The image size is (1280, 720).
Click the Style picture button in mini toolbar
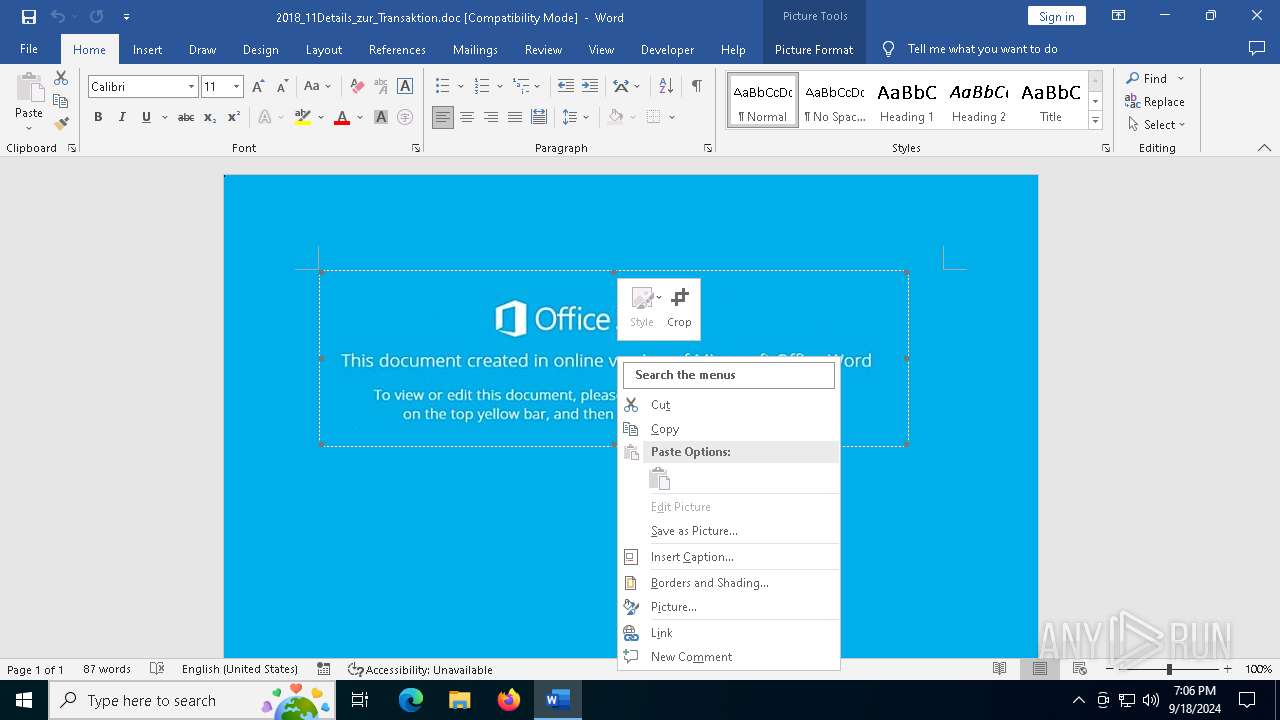point(642,308)
